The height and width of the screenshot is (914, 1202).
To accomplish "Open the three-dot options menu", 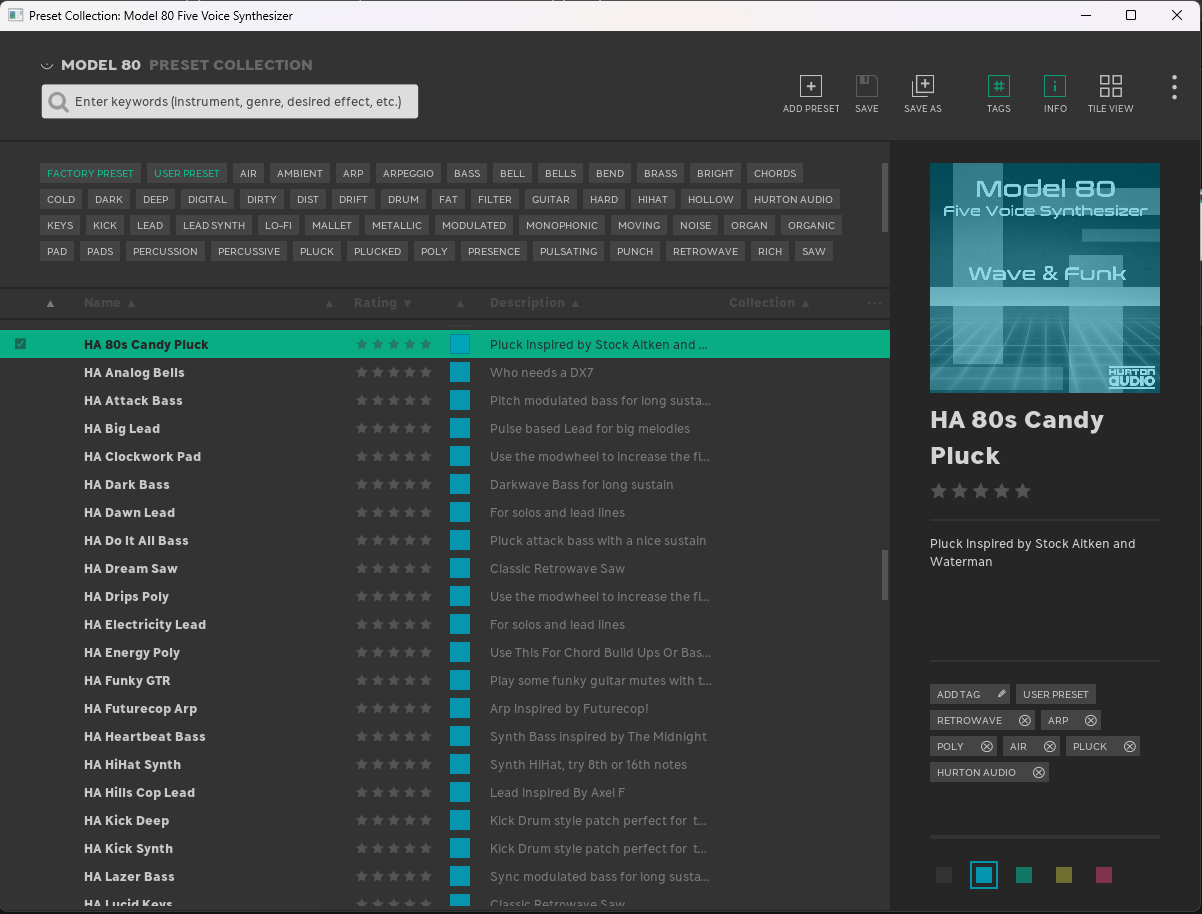I will pyautogui.click(x=1174, y=87).
